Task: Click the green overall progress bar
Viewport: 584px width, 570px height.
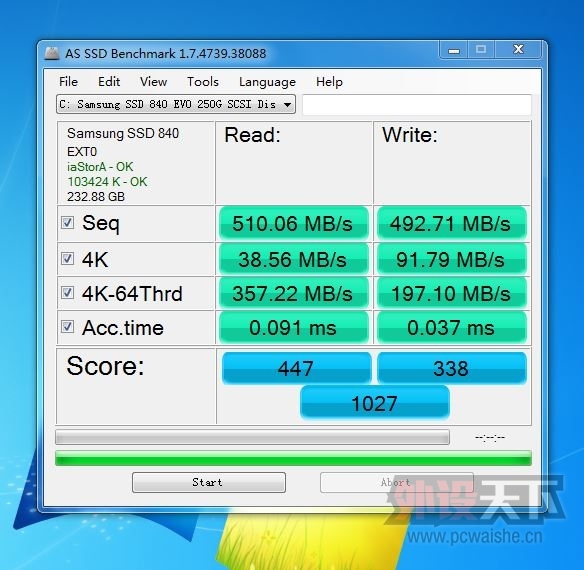Action: pyautogui.click(x=293, y=458)
